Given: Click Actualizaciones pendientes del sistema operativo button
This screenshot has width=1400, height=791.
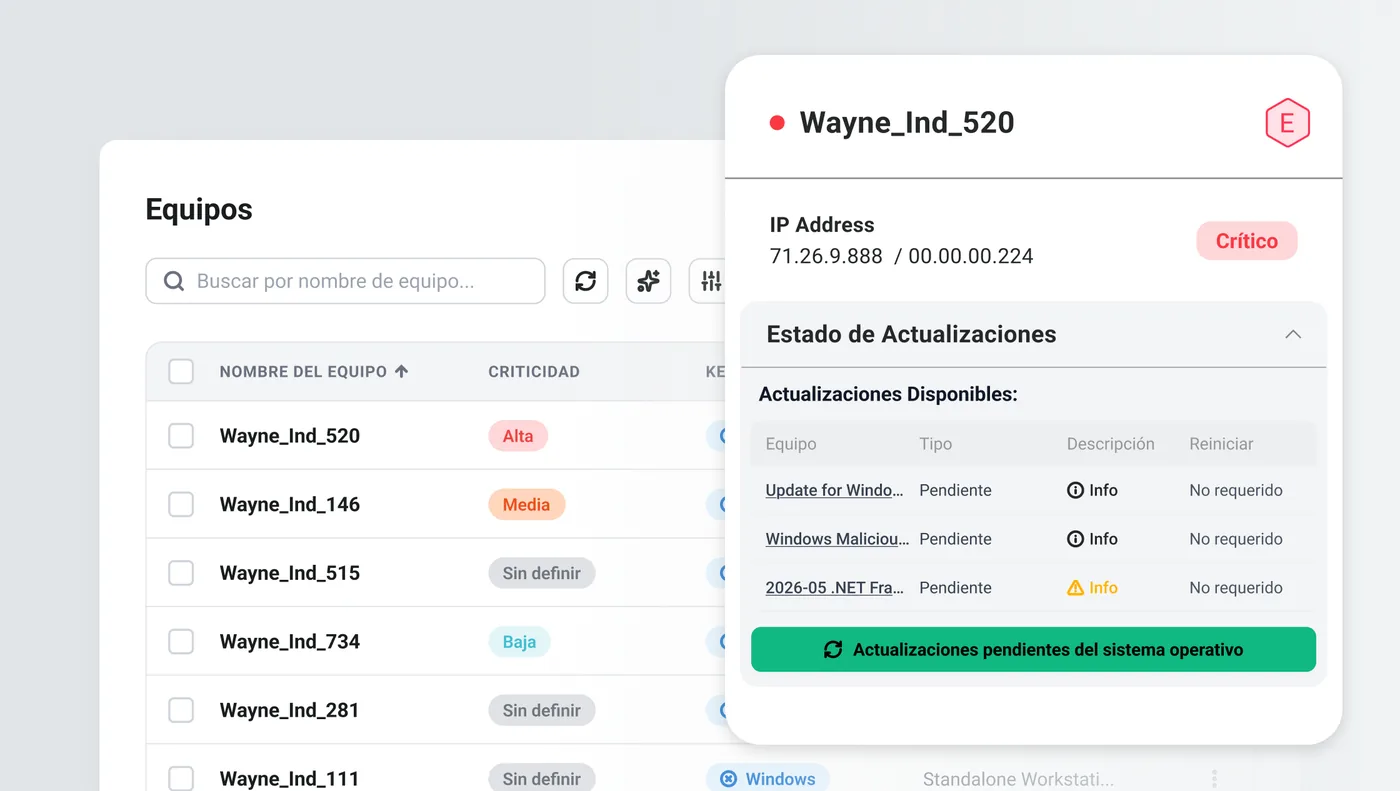Looking at the screenshot, I should 1033,650.
